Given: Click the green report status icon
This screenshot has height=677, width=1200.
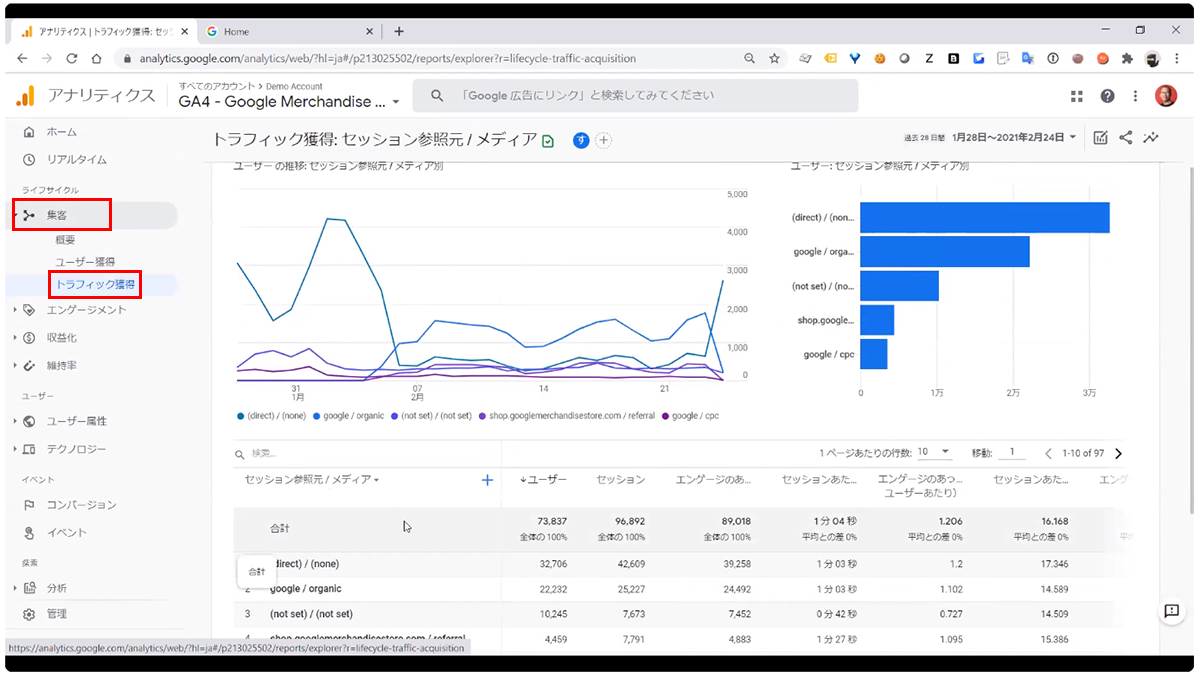Looking at the screenshot, I should tap(548, 141).
